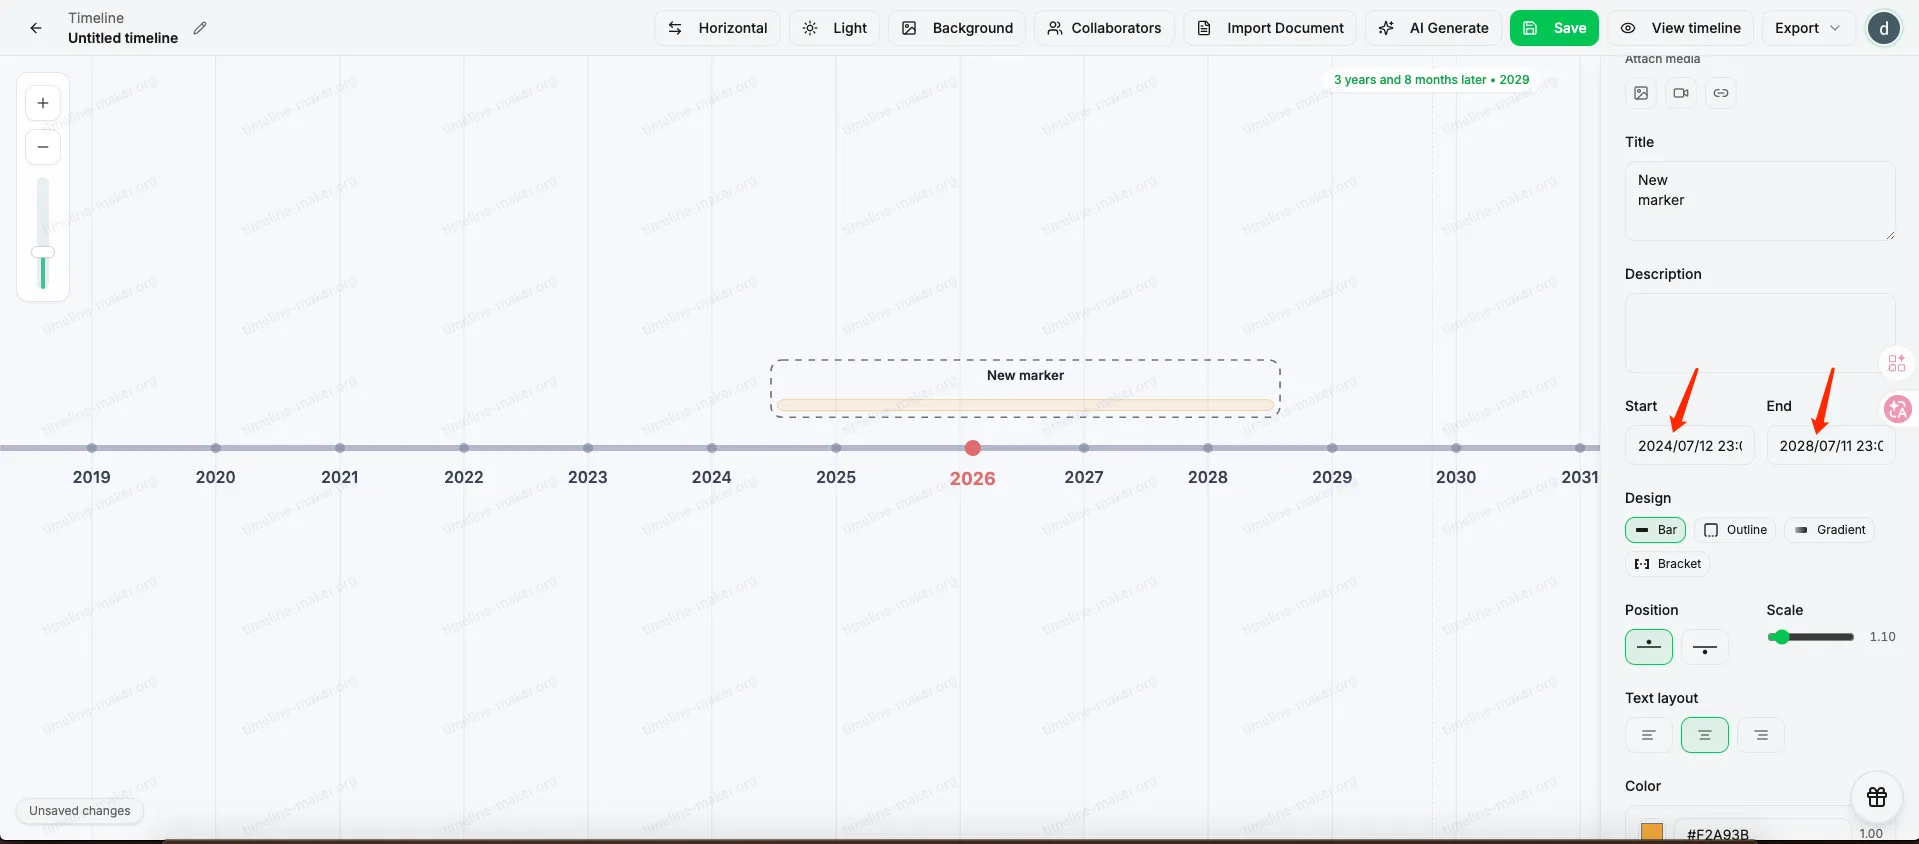Viewport: 1919px width, 844px height.
Task: Open the user avatar 'd' menu
Action: click(x=1884, y=28)
